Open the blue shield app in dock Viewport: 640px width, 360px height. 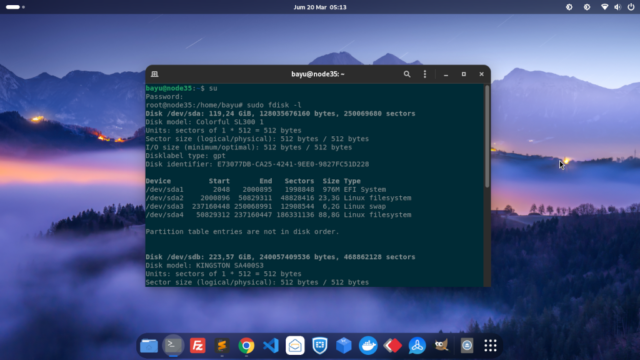pos(320,346)
